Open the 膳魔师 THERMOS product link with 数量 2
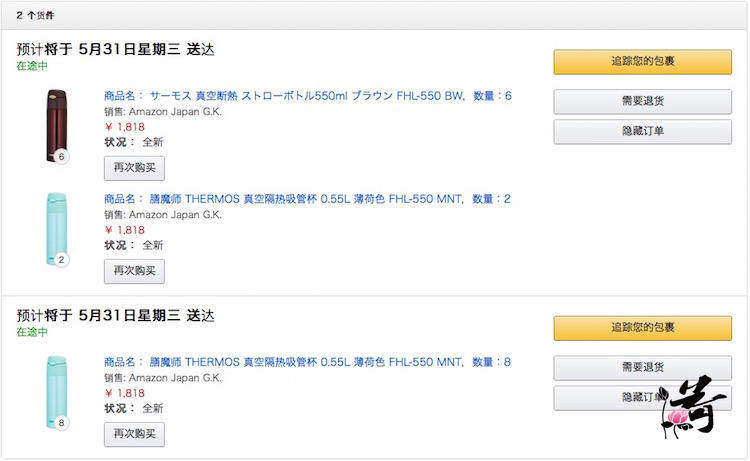 (x=308, y=199)
